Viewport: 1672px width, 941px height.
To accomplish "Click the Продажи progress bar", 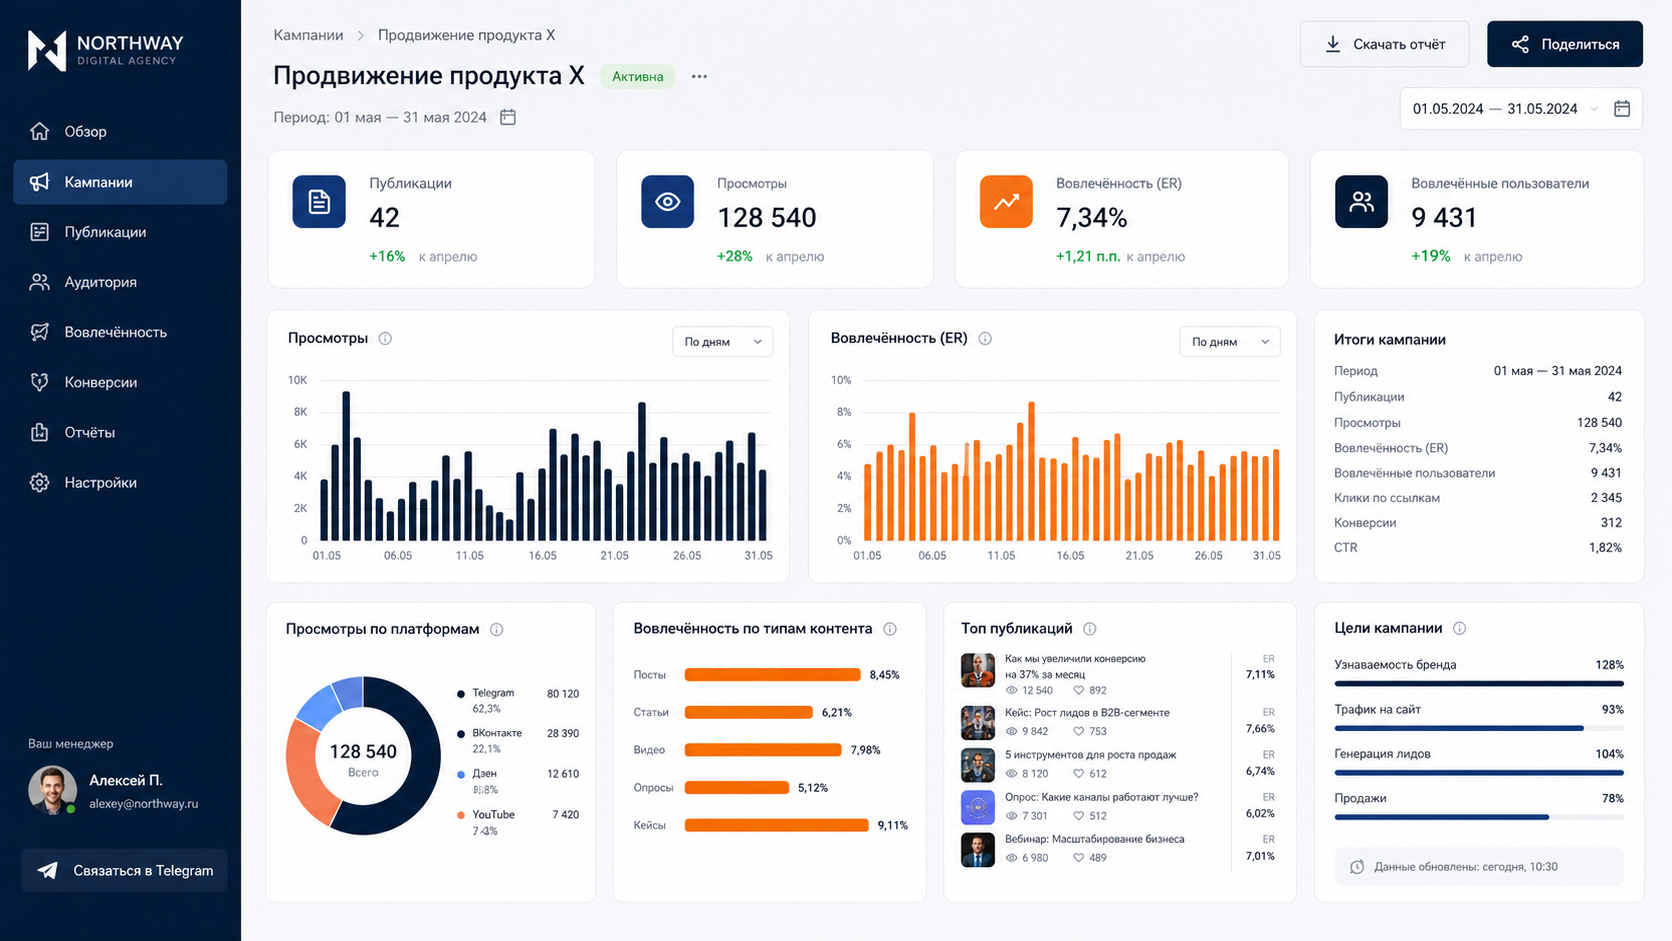I will (x=1479, y=817).
